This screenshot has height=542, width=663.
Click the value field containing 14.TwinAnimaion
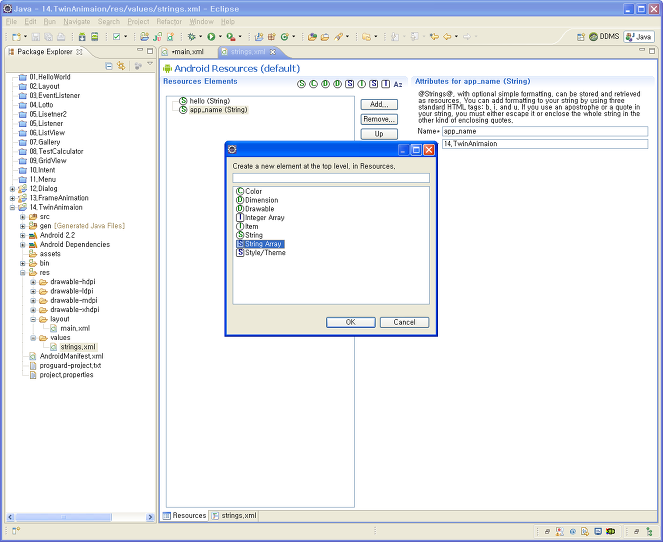pos(545,144)
